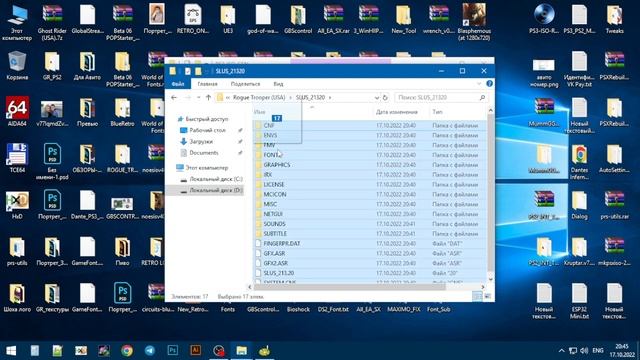Select Локальный диск (D:) in navigation pane
The width and height of the screenshot is (640, 360).
click(216, 190)
